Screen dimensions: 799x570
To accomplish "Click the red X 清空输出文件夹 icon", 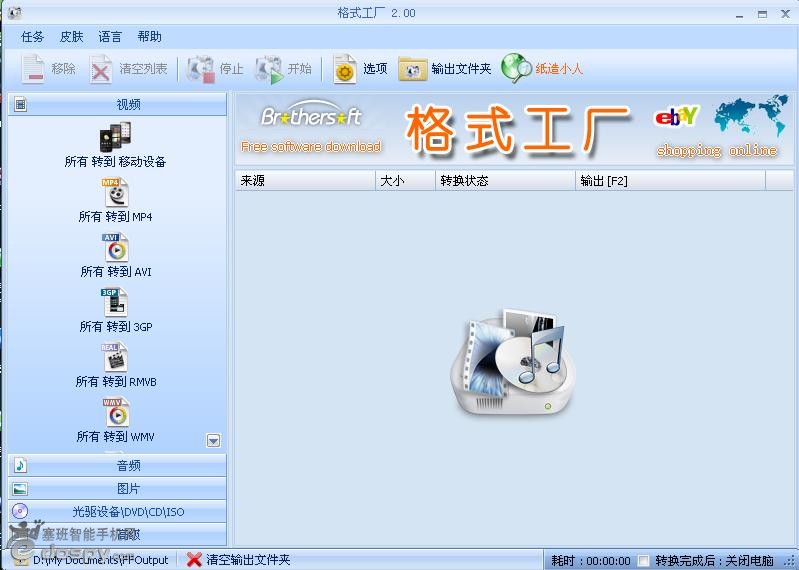I will coord(194,559).
